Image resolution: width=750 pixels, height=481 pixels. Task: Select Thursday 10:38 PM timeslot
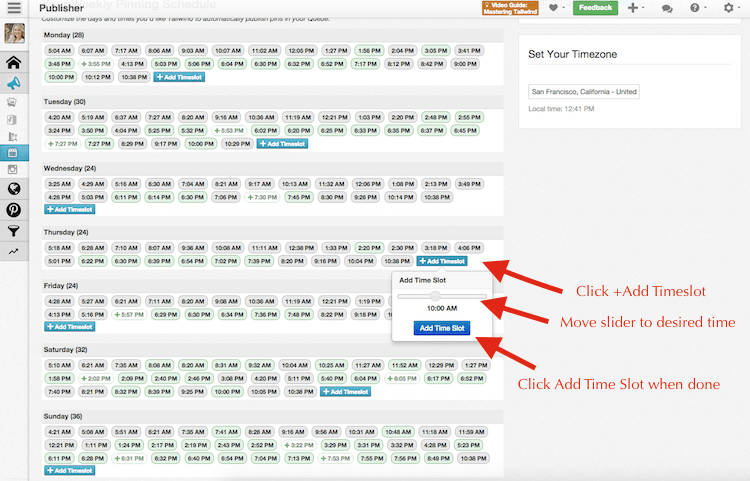click(x=397, y=261)
